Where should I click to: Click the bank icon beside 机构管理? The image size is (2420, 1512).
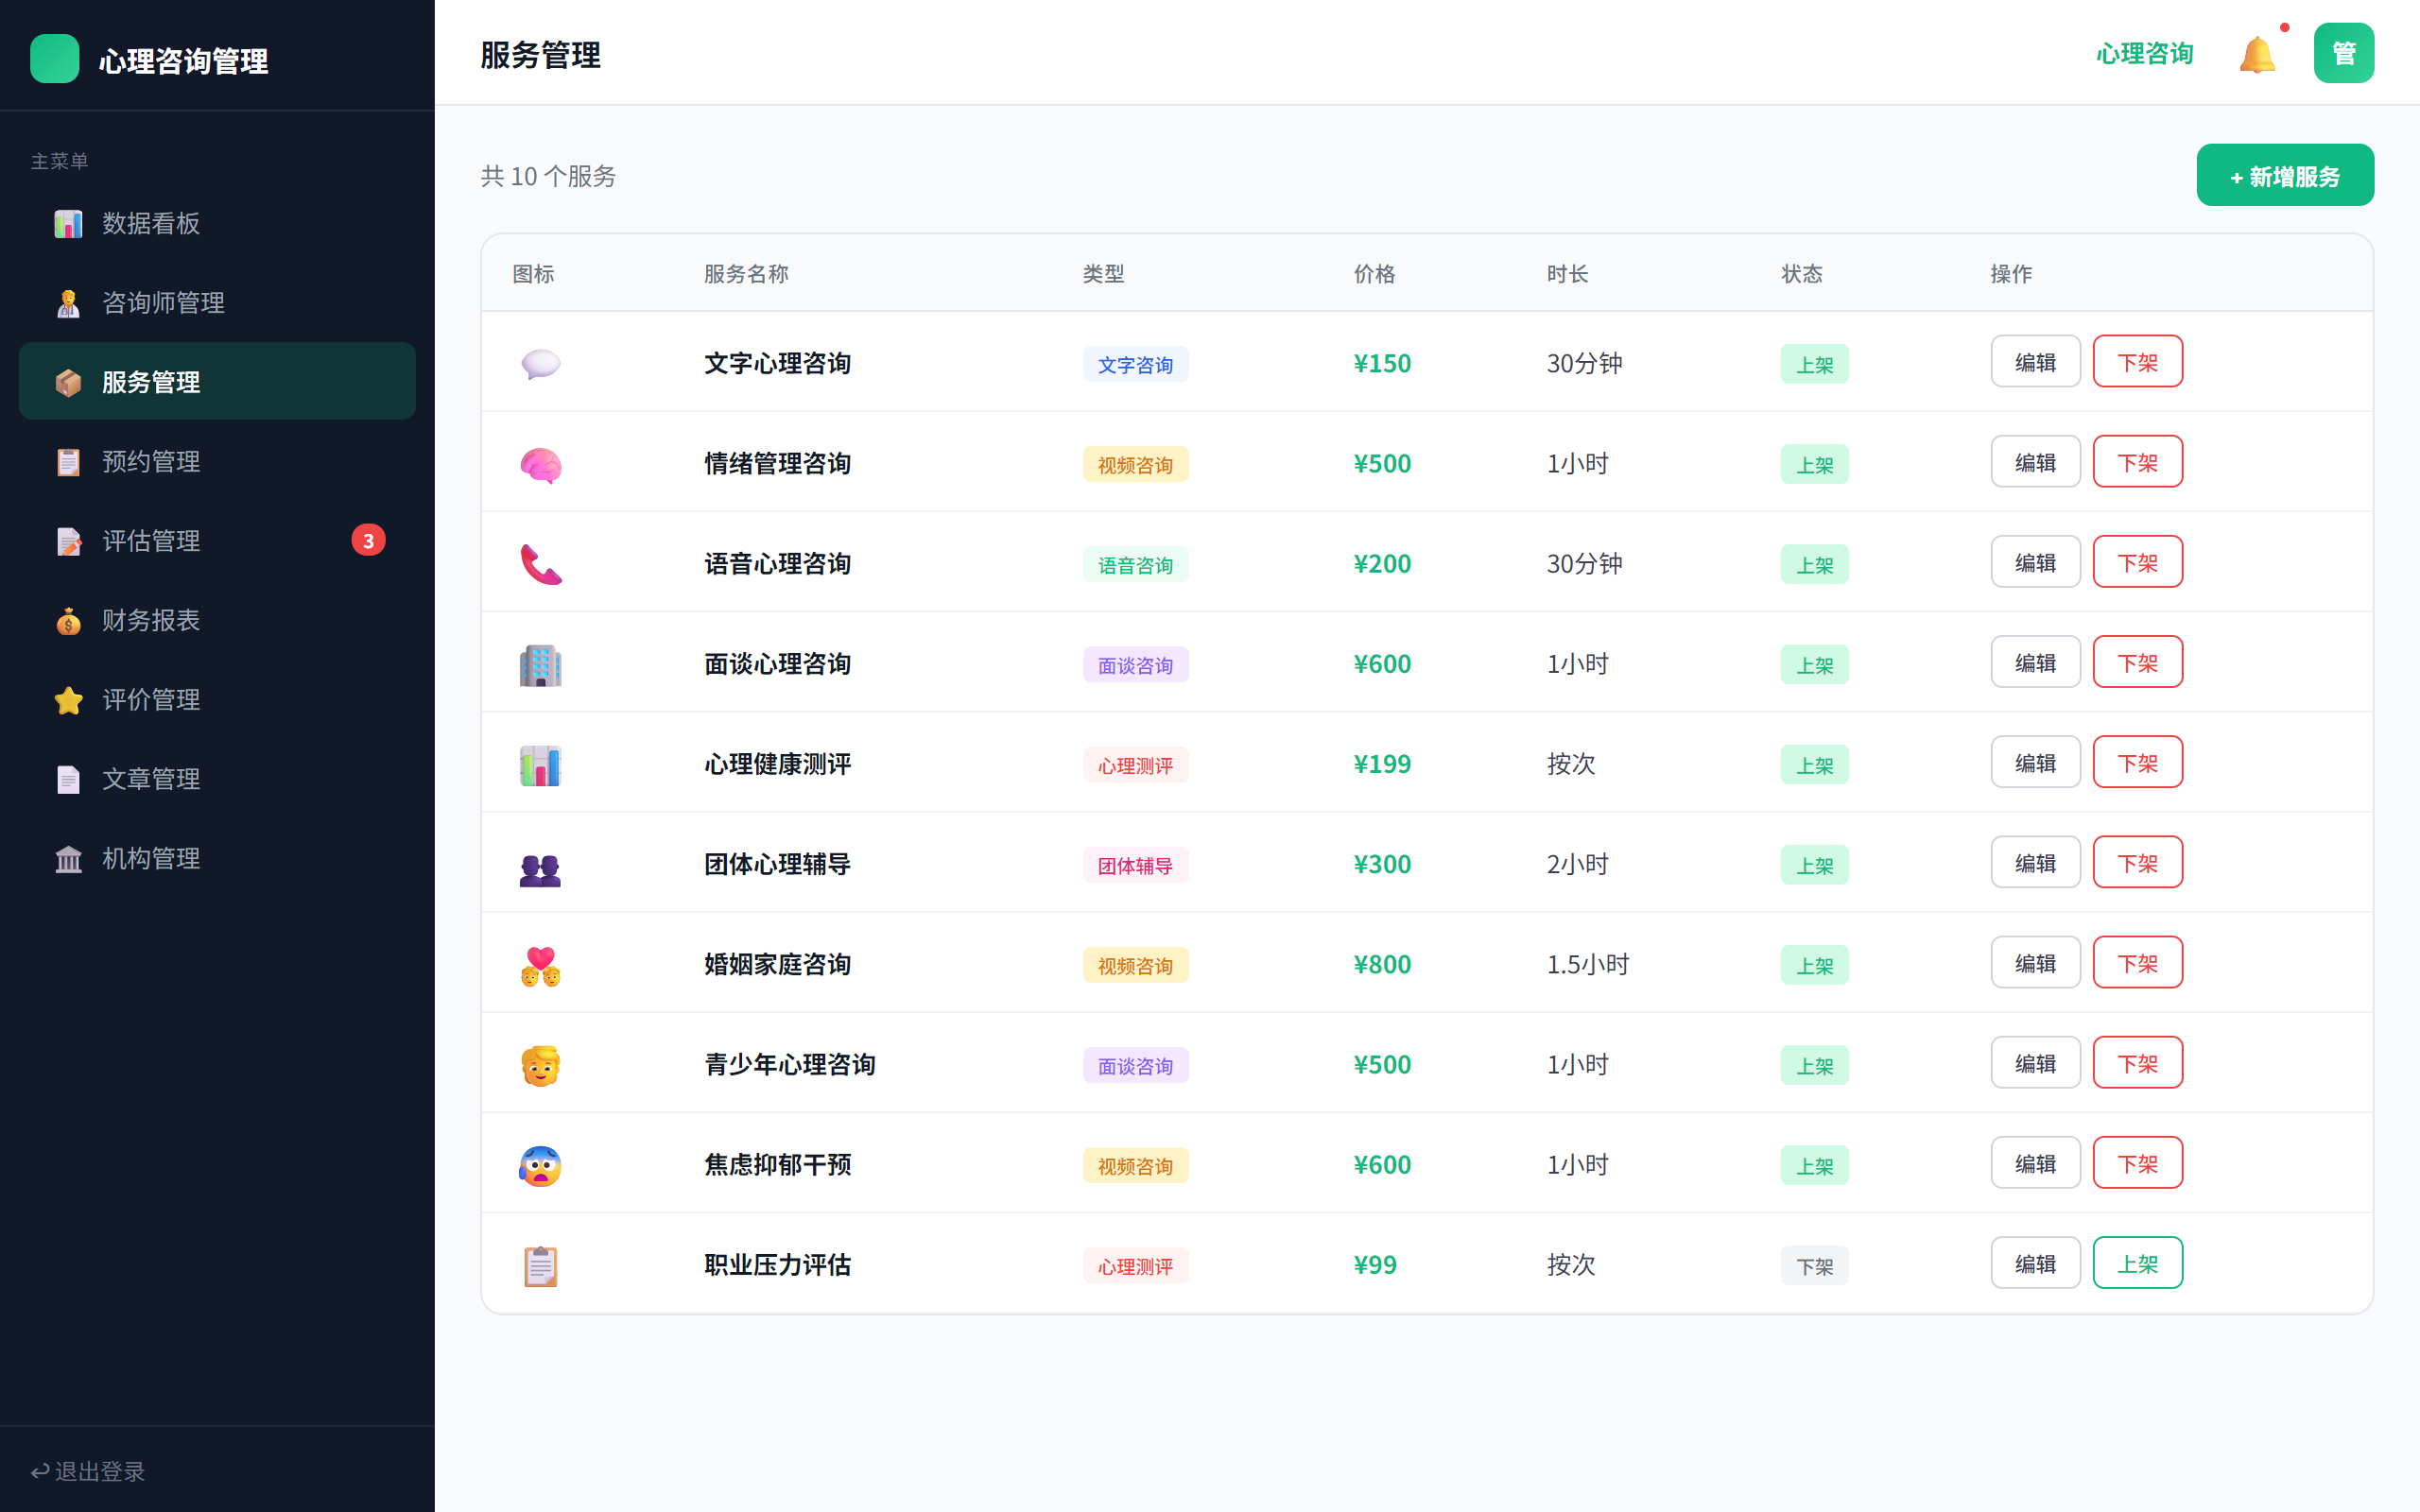coord(68,859)
